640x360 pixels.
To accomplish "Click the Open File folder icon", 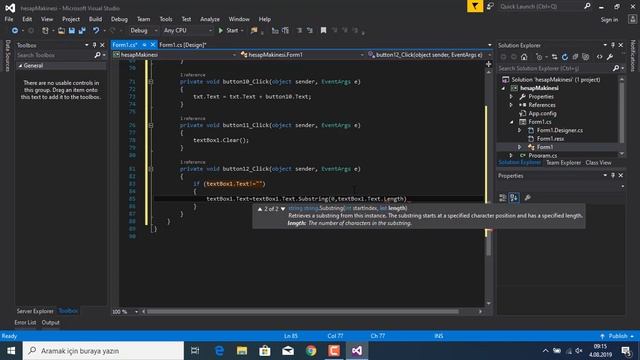I will (x=61, y=31).
